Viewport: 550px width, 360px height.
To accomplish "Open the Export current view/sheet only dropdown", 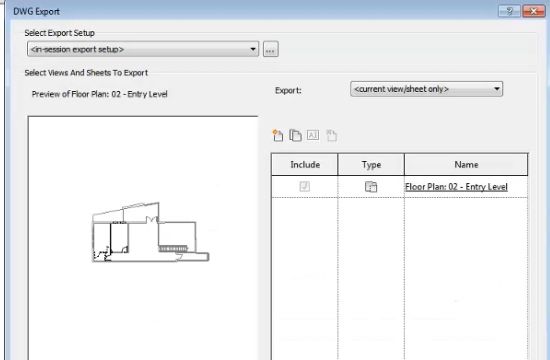I will point(426,89).
